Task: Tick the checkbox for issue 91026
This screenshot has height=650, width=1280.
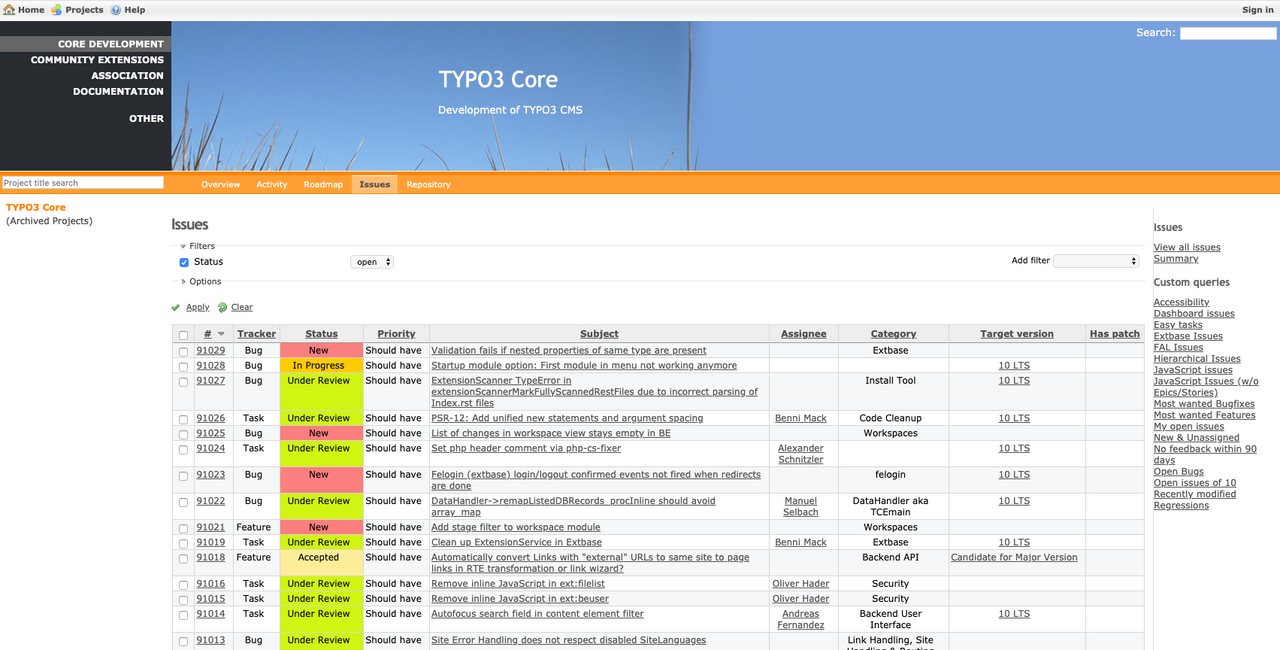Action: pyautogui.click(x=182, y=419)
